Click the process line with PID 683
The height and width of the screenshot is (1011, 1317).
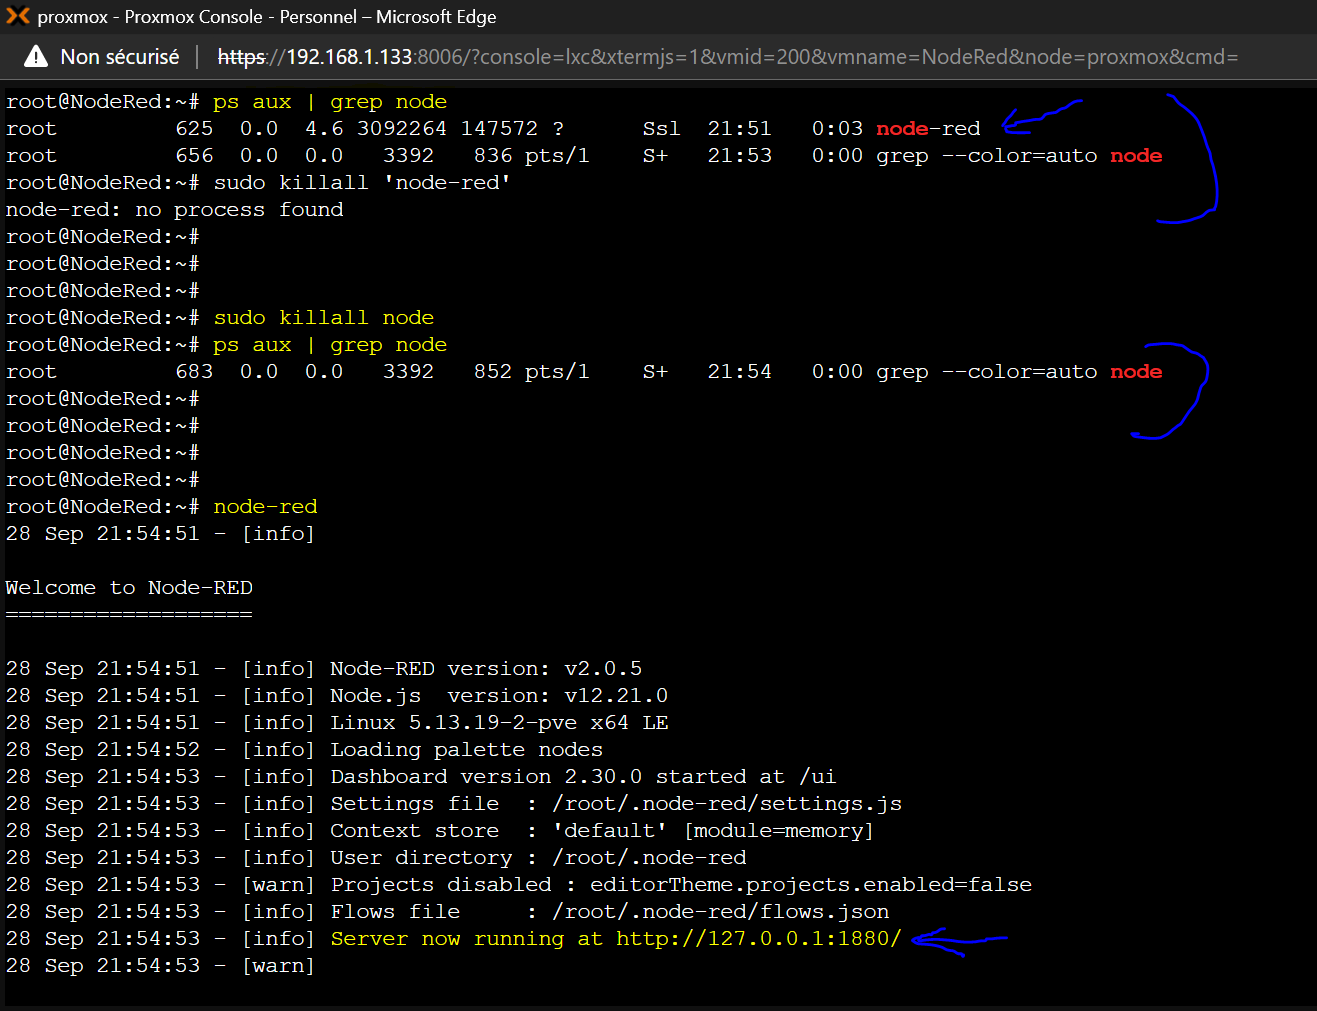[x=584, y=372]
